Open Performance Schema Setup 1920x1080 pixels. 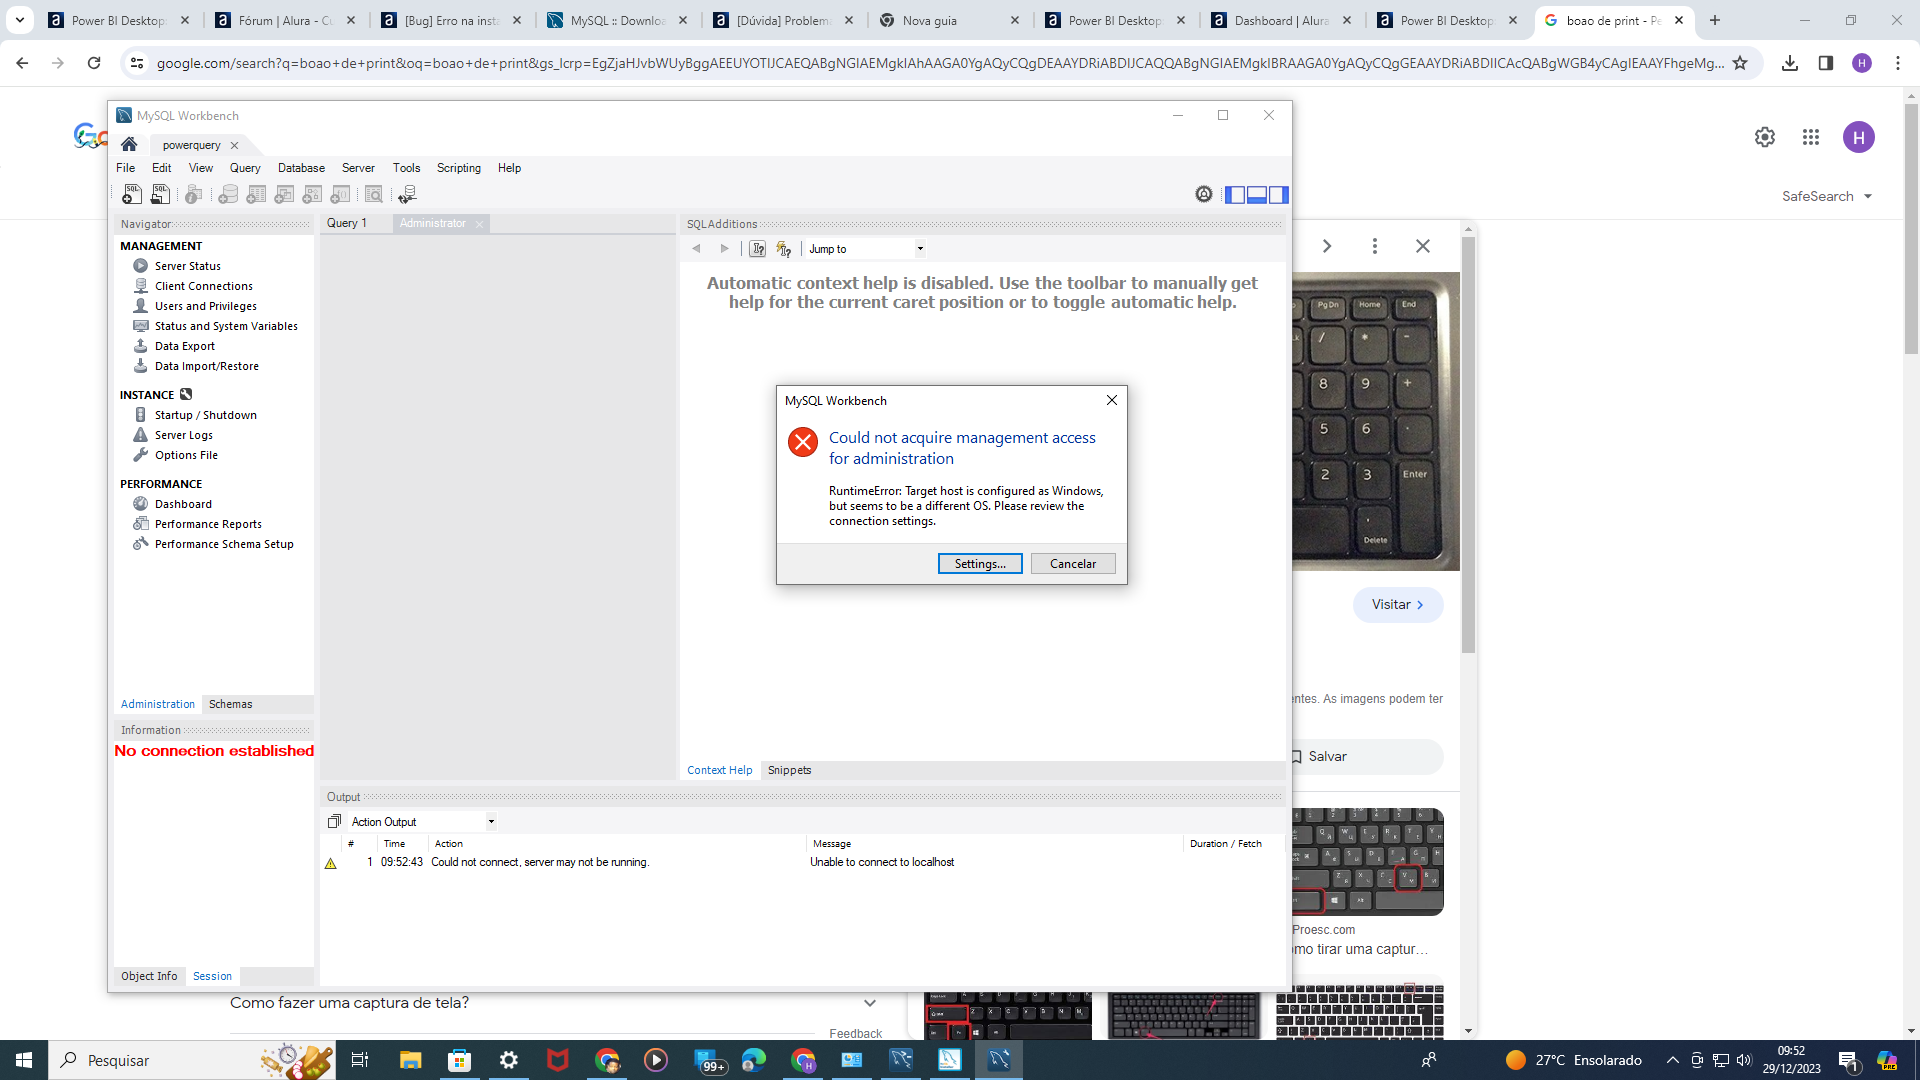[x=224, y=544]
